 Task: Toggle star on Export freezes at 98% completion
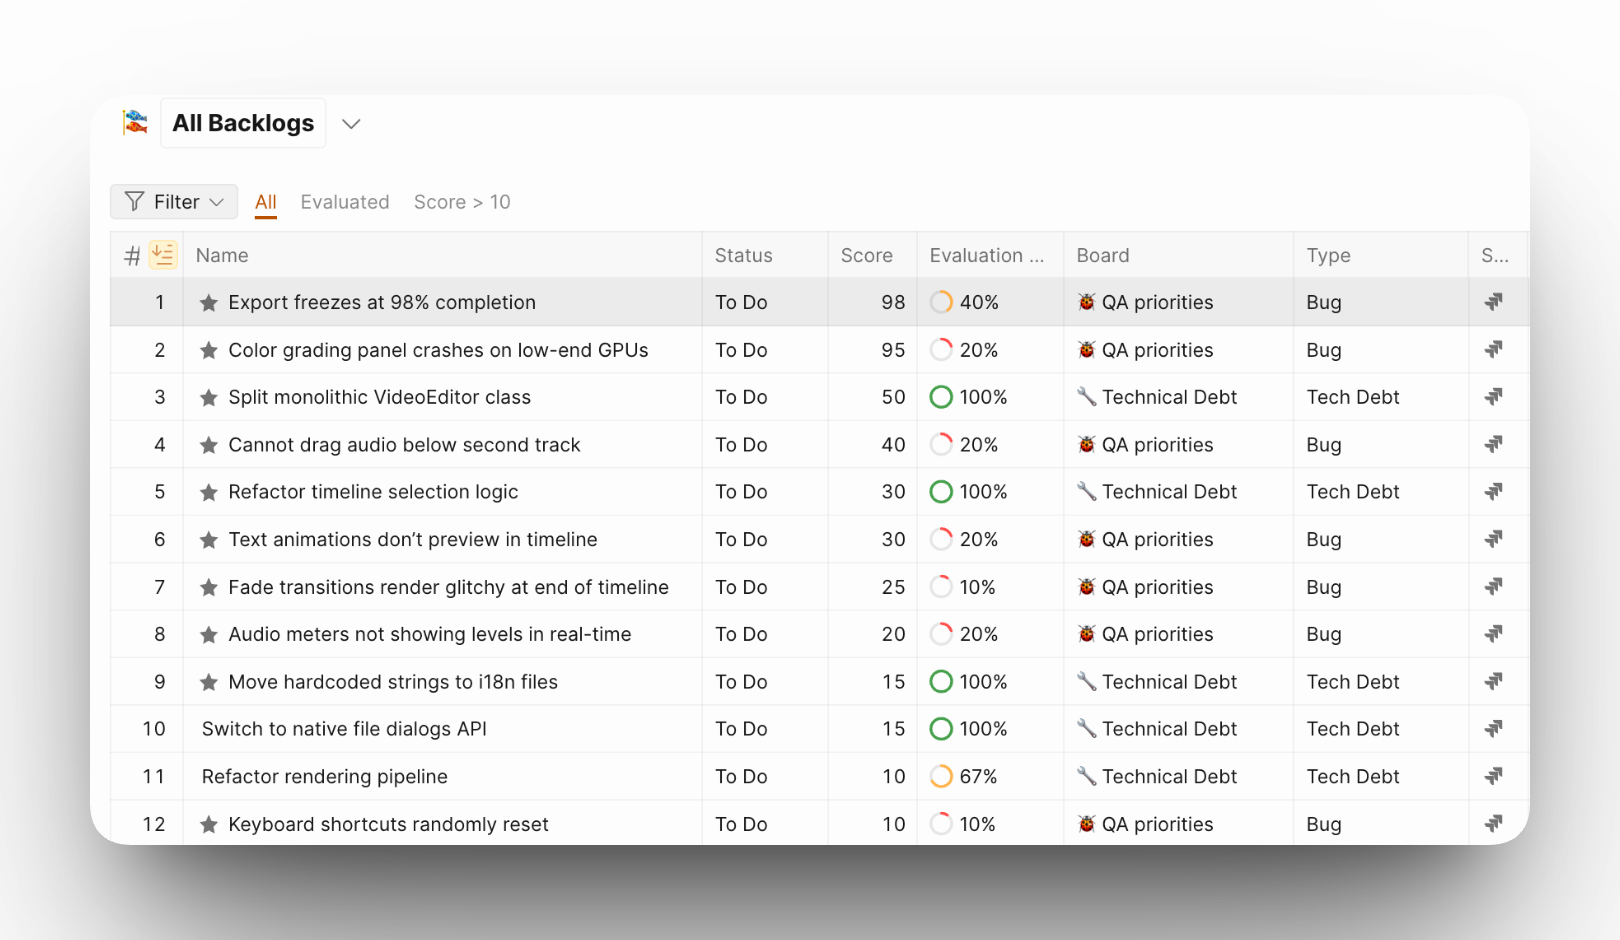pyautogui.click(x=209, y=303)
